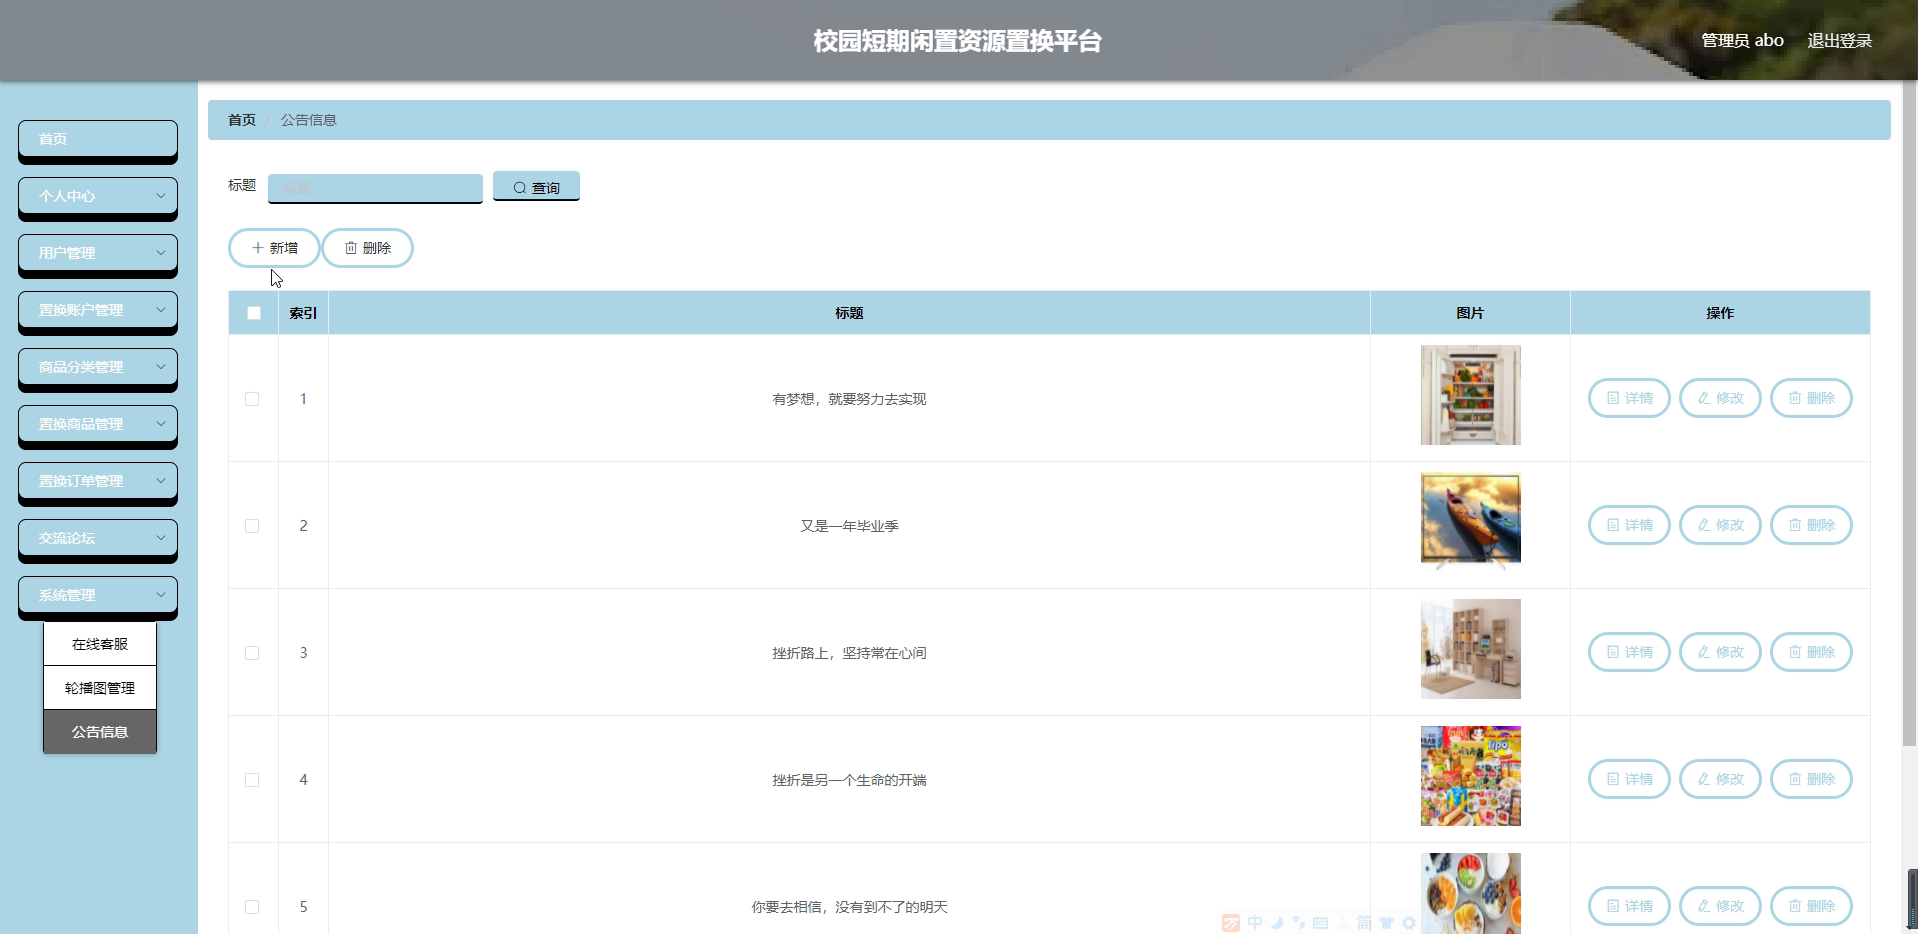Click the plus icon on 新增 button
1918x934 pixels.
point(257,248)
